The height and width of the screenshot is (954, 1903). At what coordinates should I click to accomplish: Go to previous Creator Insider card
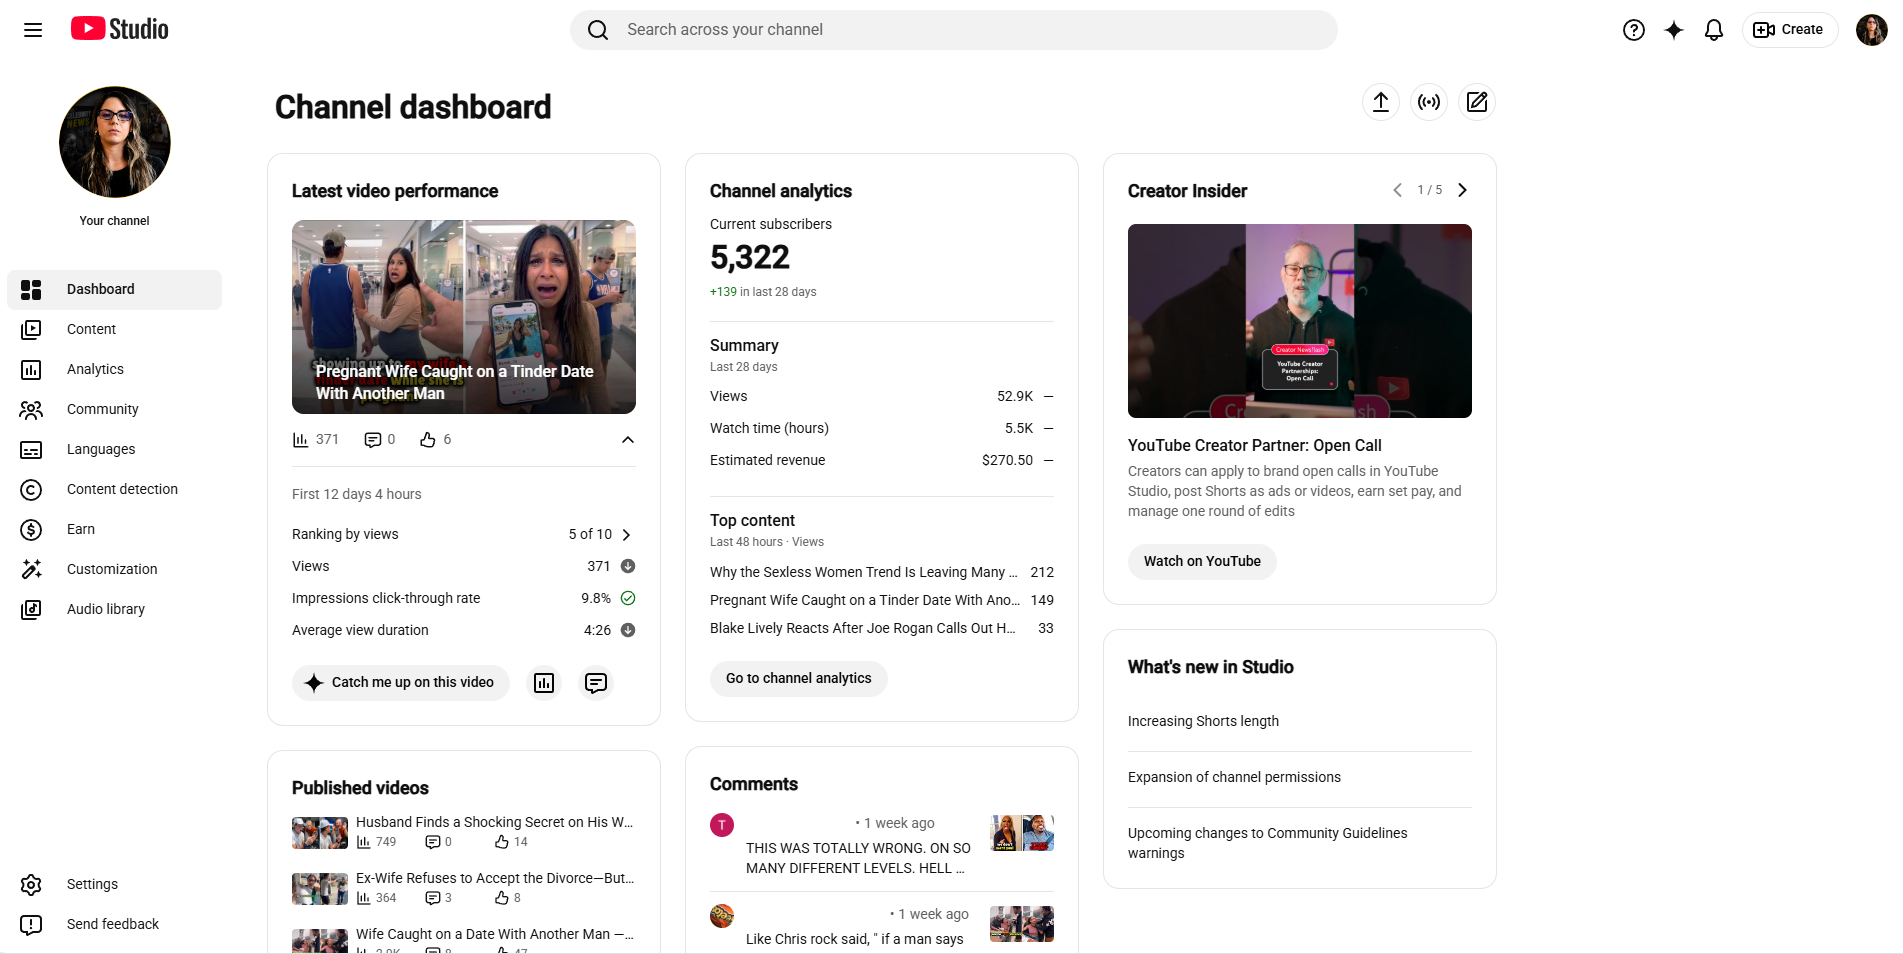coord(1397,190)
